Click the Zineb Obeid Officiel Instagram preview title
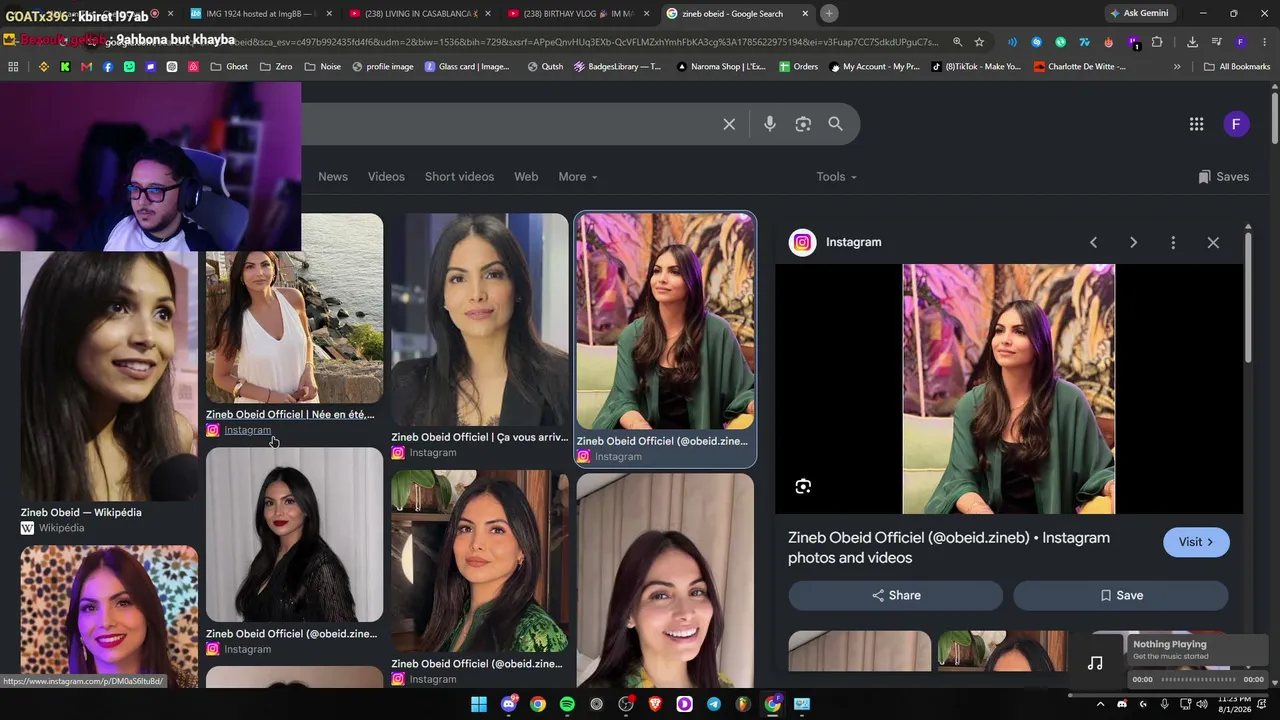Viewport: 1280px width, 720px height. (949, 548)
